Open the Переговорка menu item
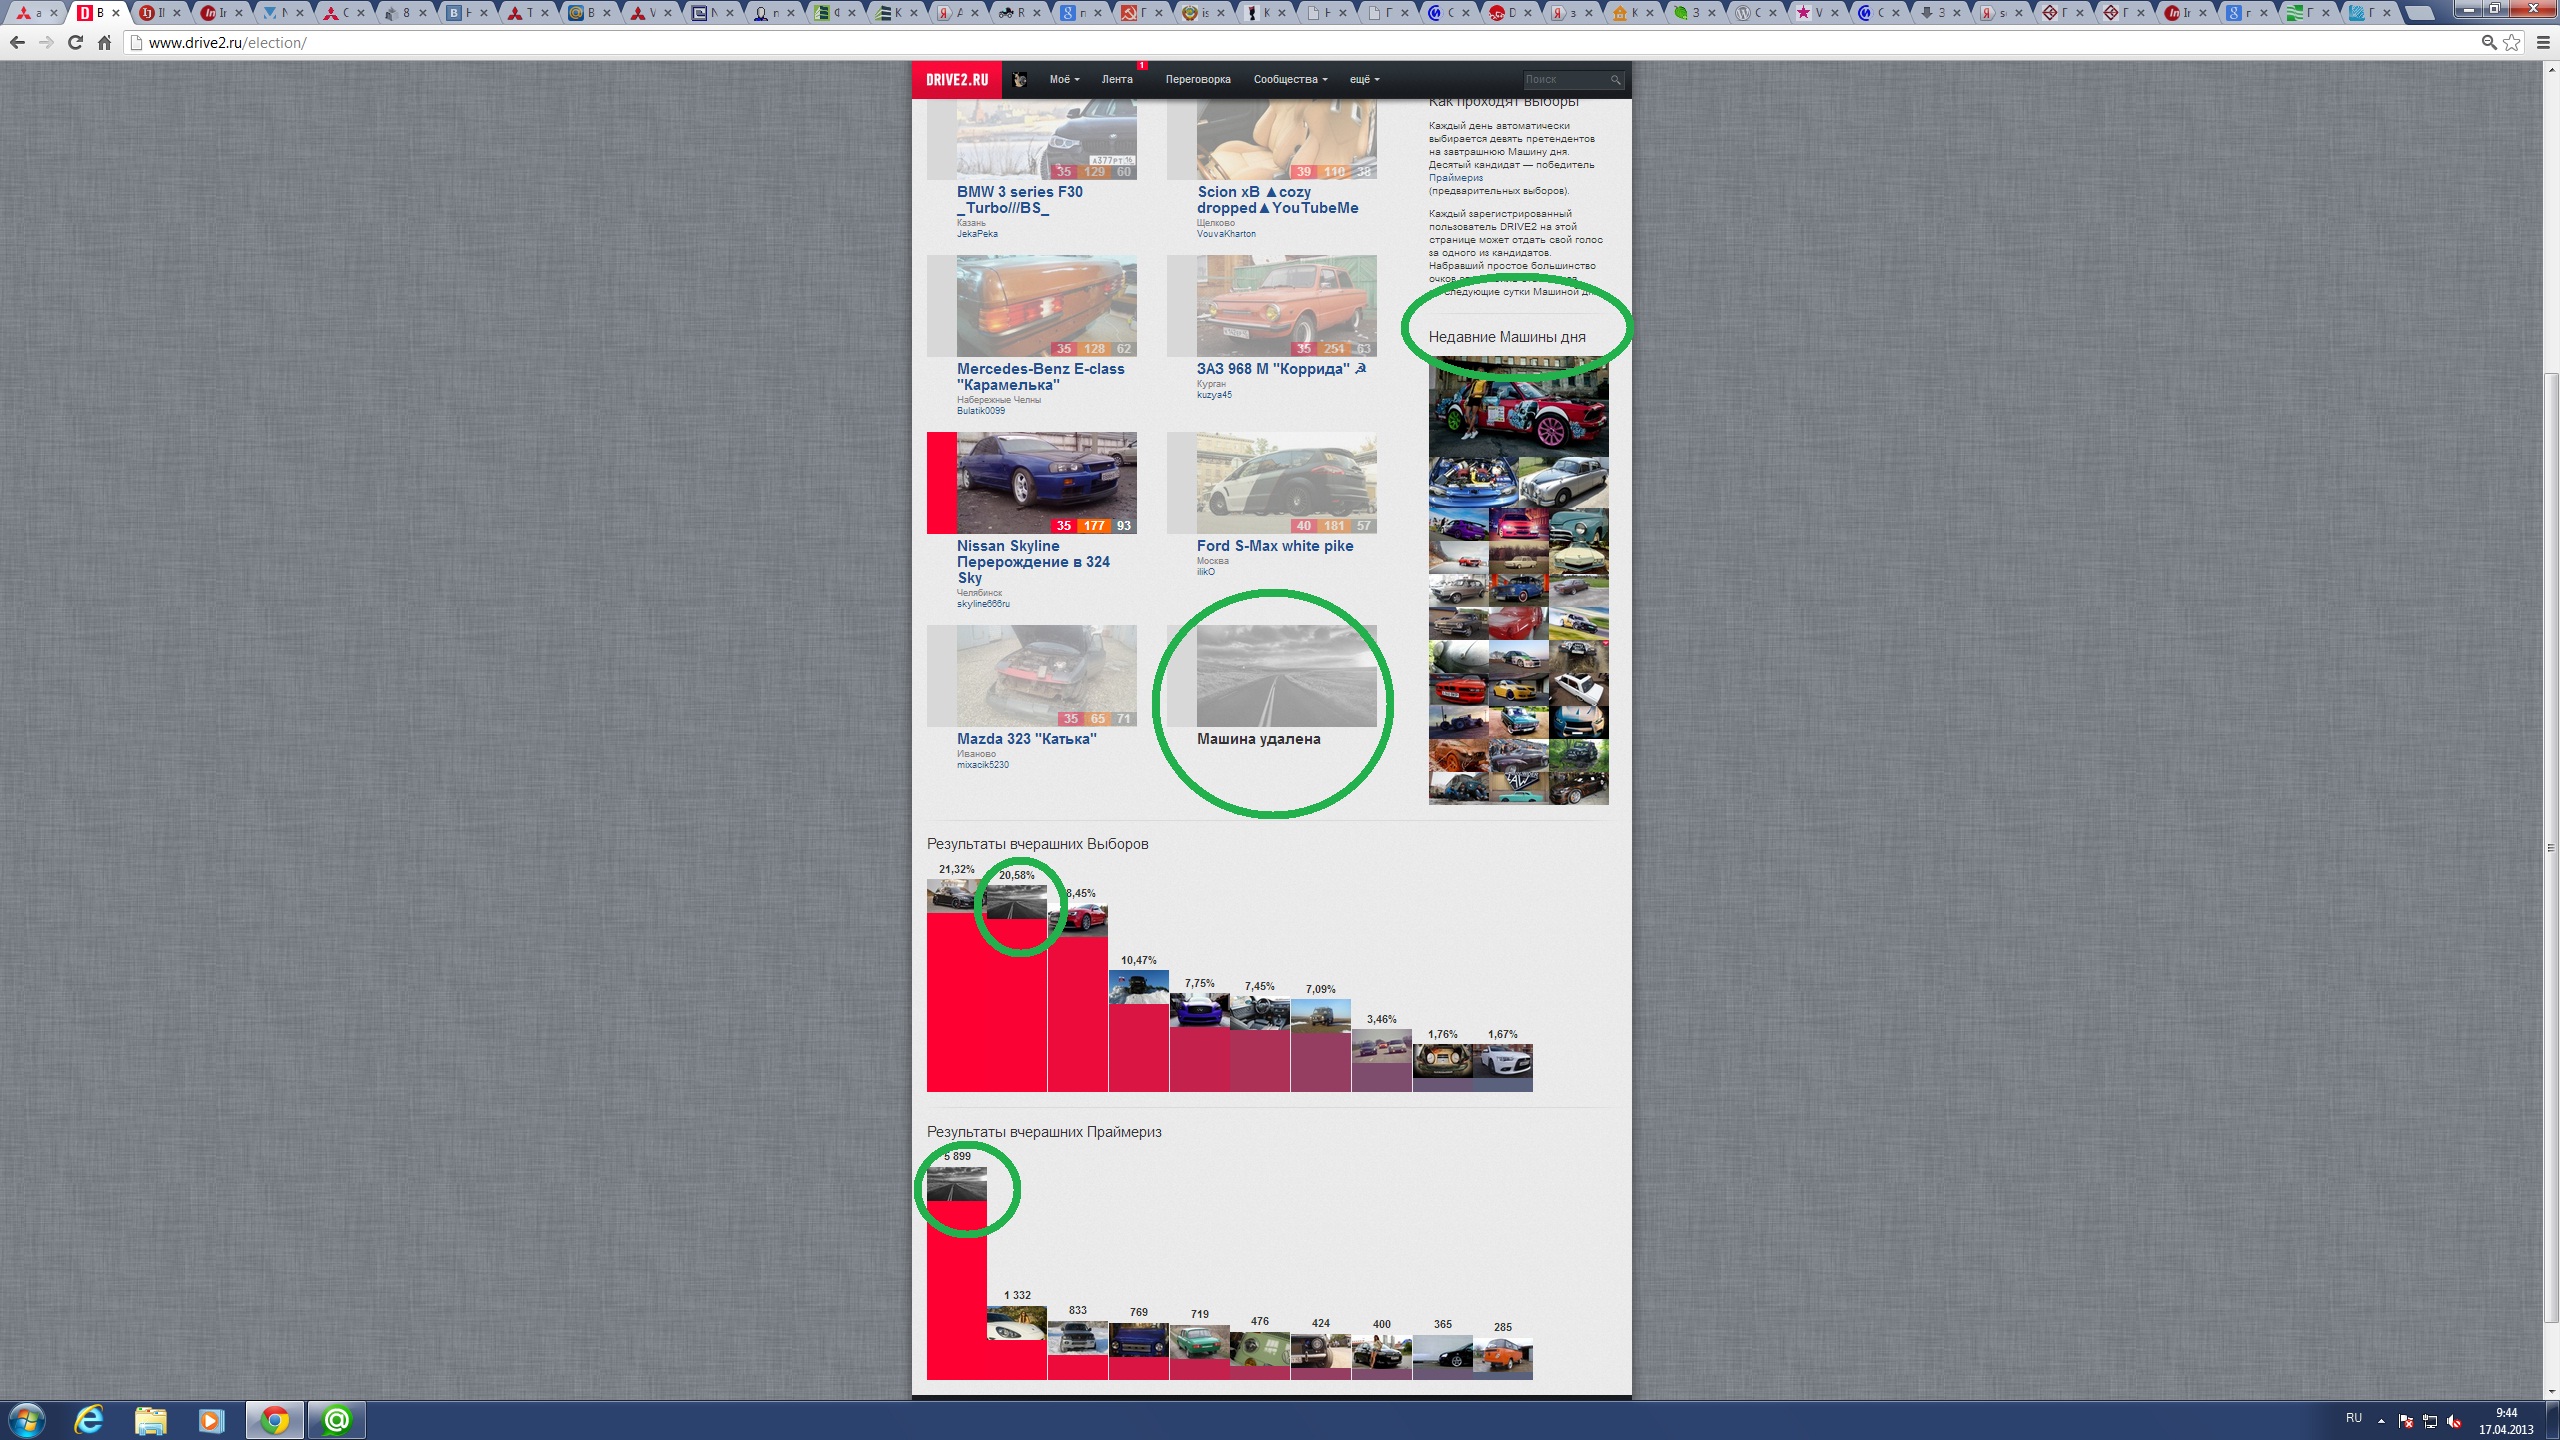This screenshot has width=2560, height=1440. 1197,80
